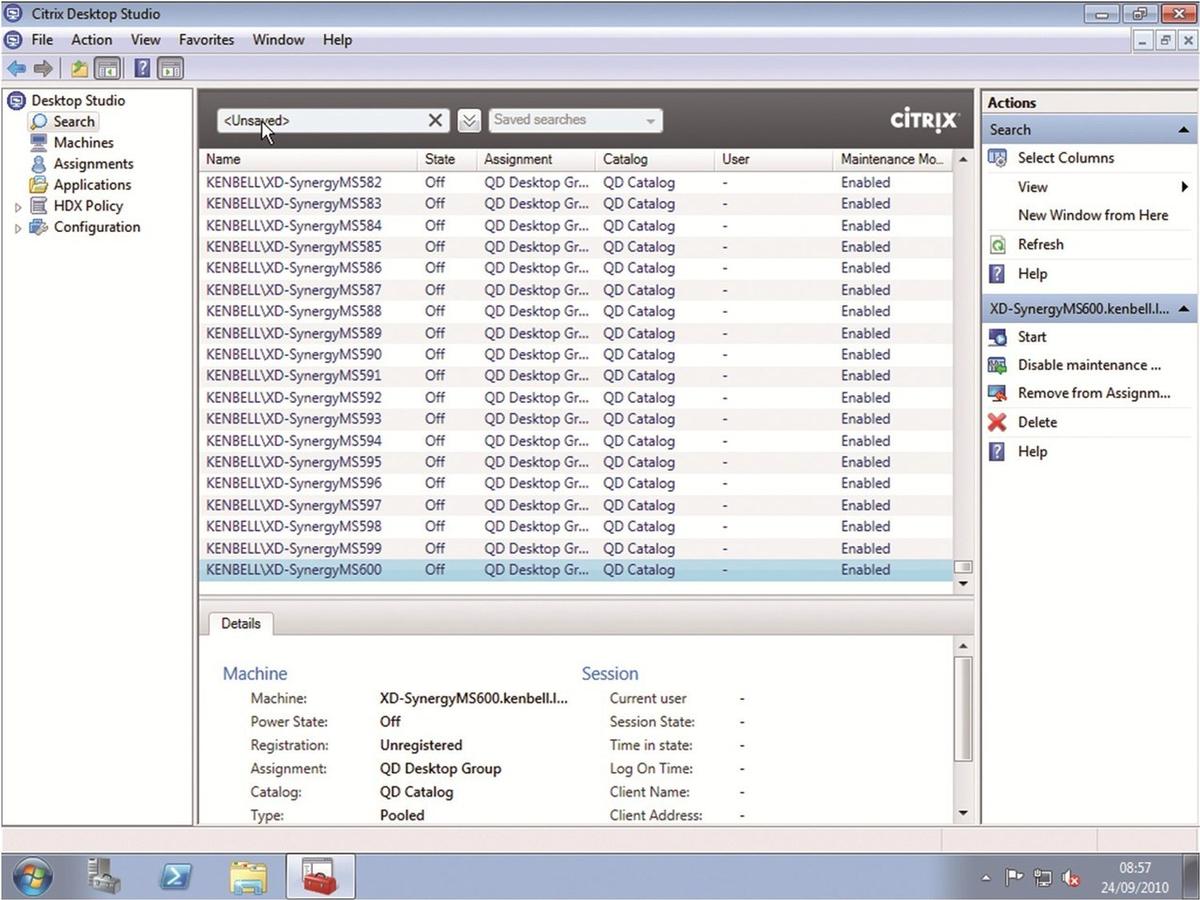Image resolution: width=1200 pixels, height=900 pixels.
Task: Click the Details pane scrollbar down arrow
Action: [964, 814]
